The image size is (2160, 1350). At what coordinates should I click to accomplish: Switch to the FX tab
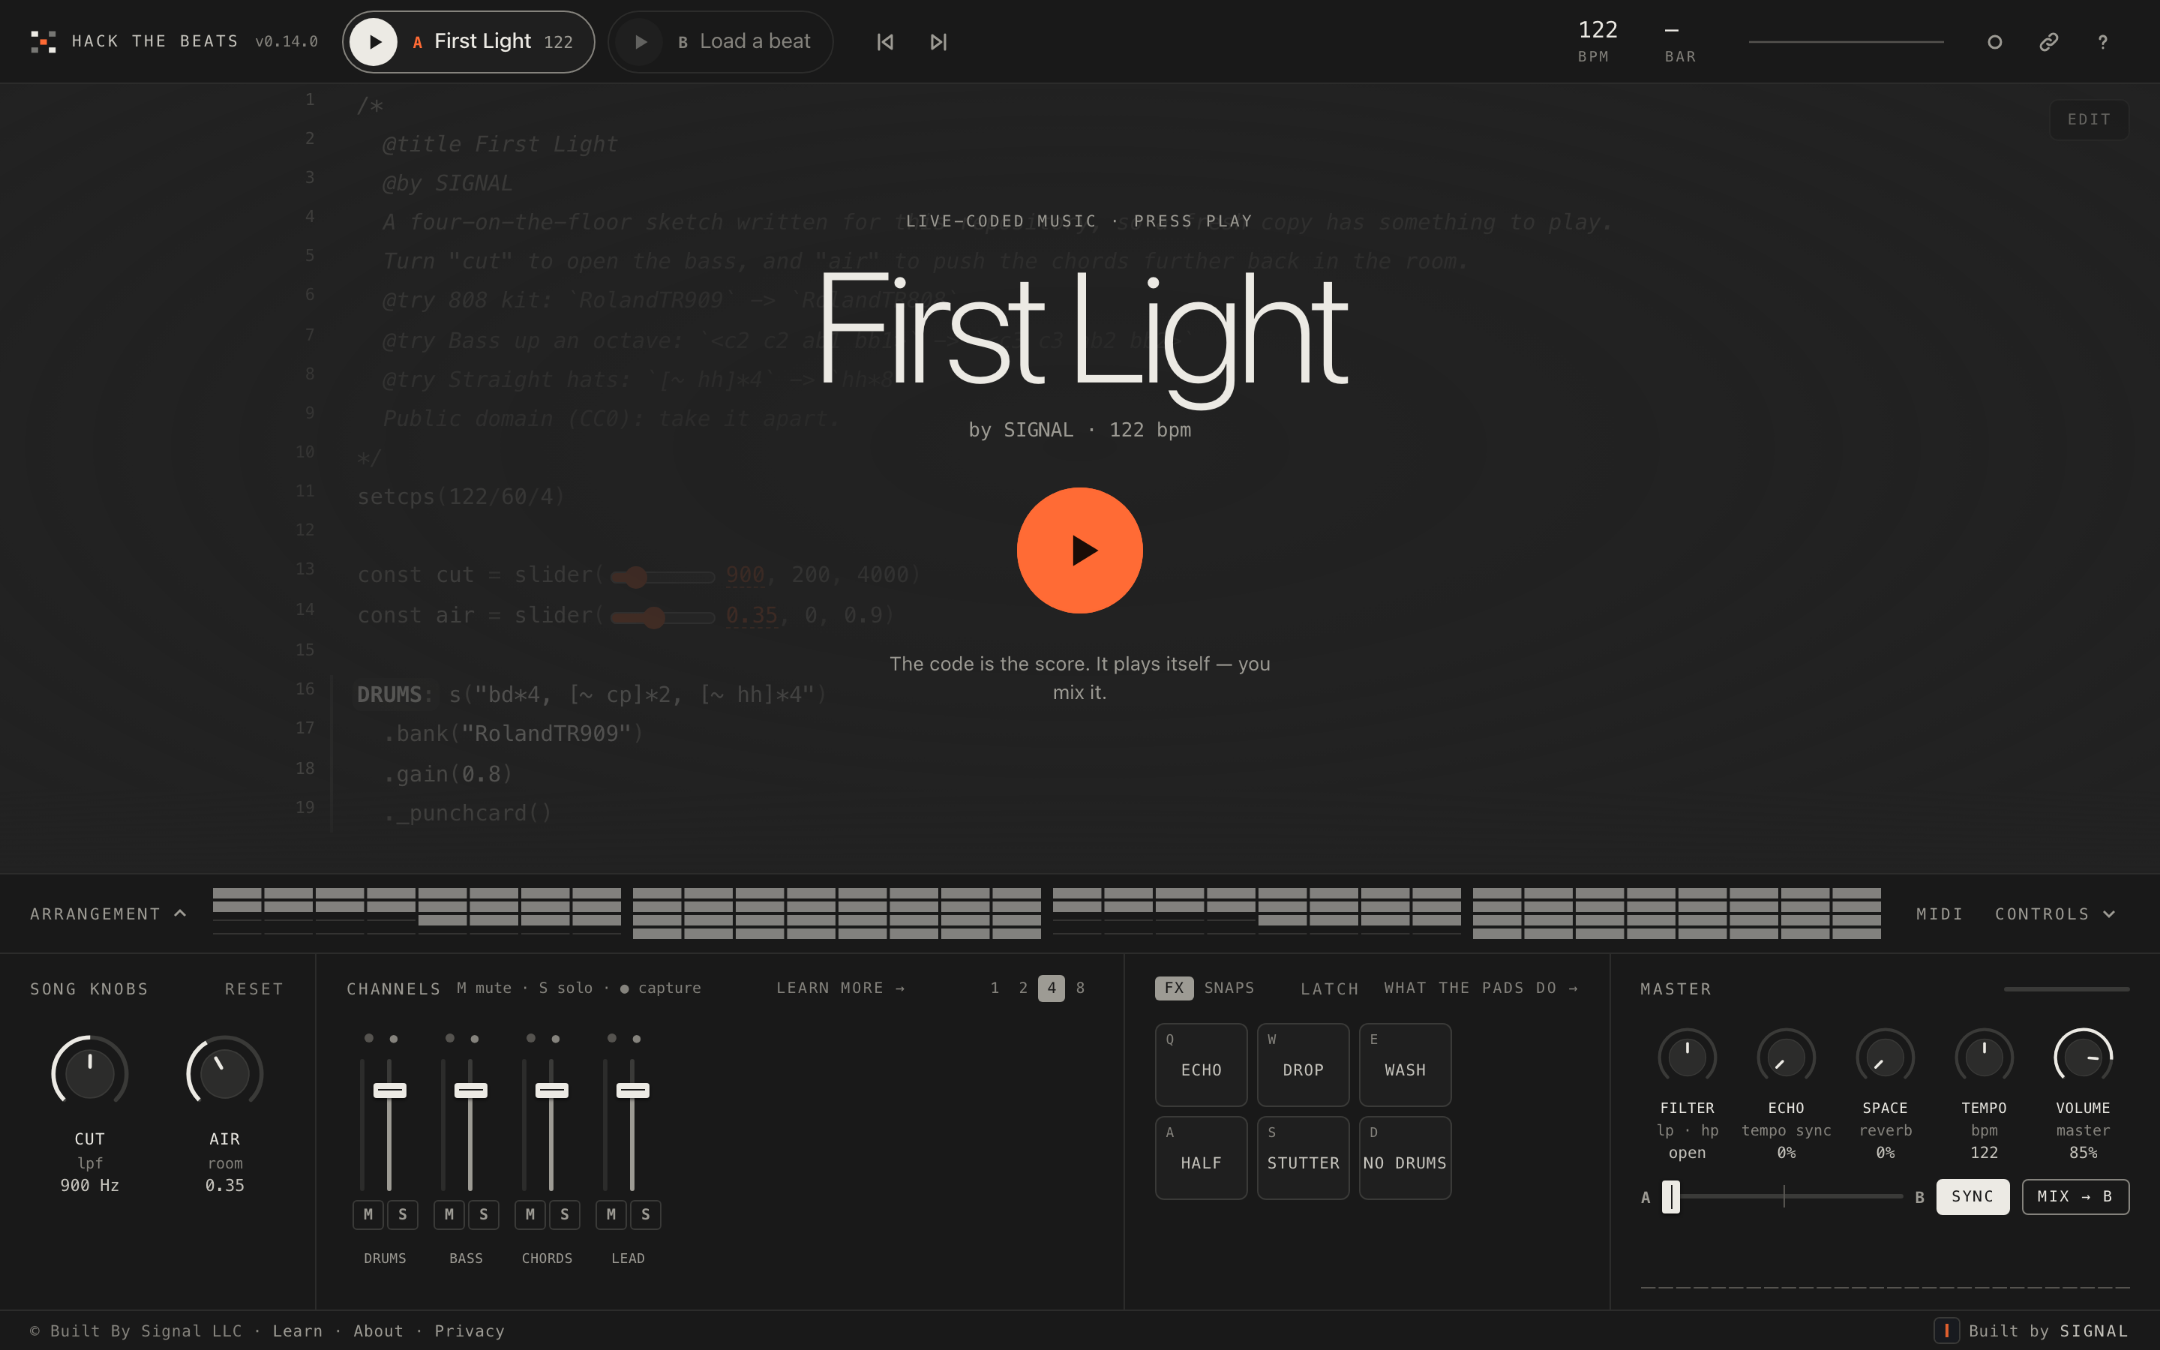[1174, 988]
